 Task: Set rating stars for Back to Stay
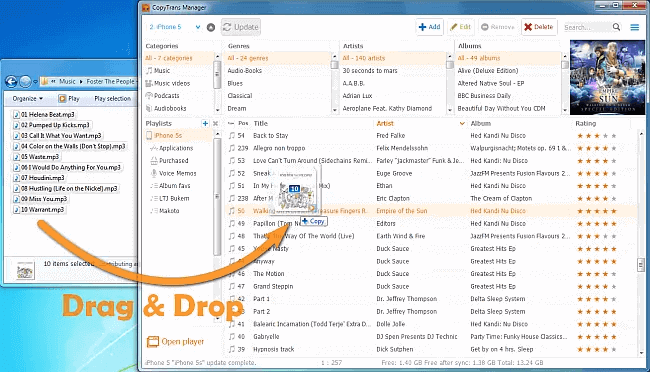coord(597,136)
